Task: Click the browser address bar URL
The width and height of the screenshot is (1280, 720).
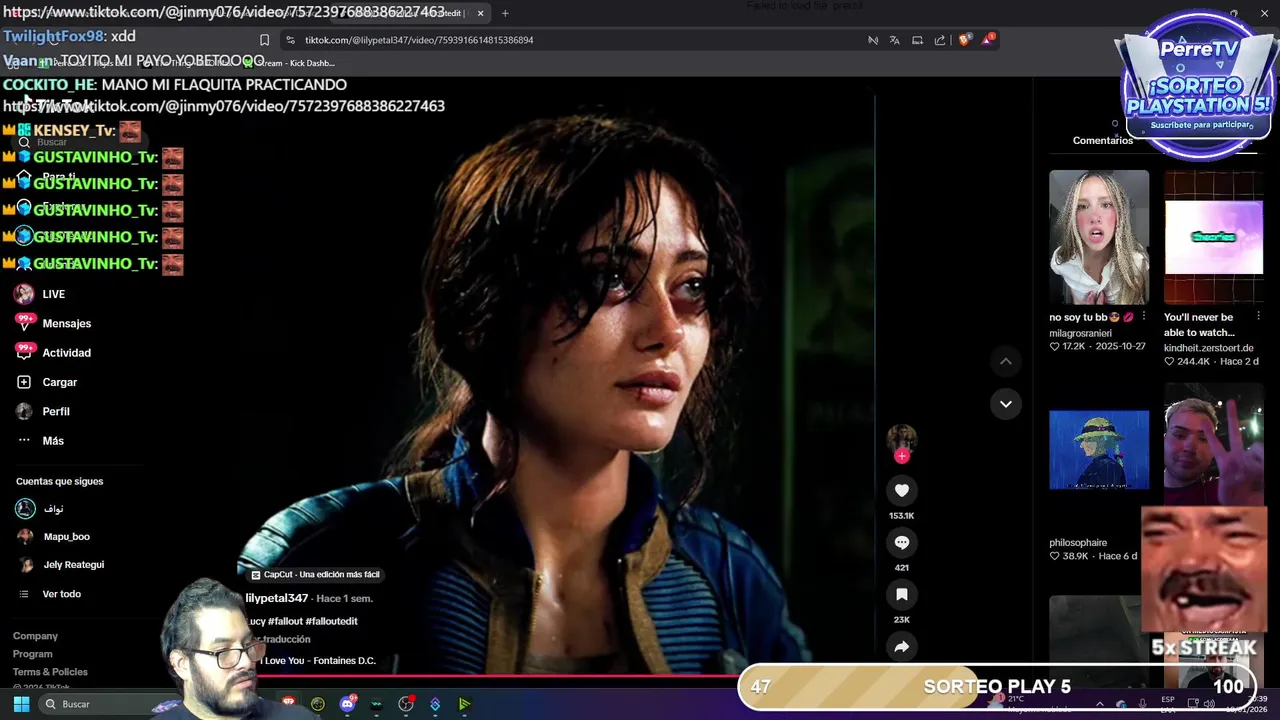Action: 419,40
